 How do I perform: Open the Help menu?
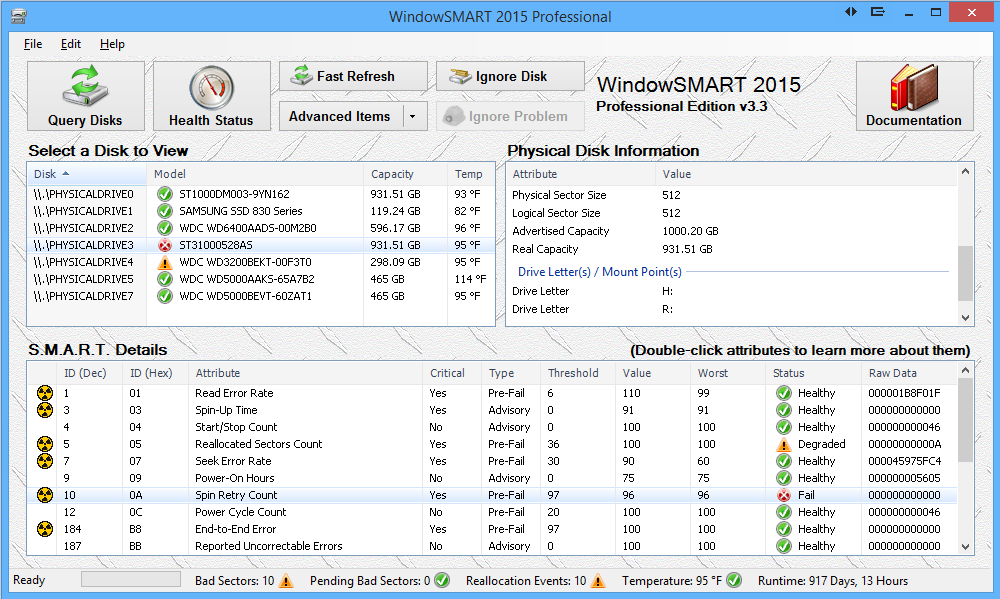112,44
